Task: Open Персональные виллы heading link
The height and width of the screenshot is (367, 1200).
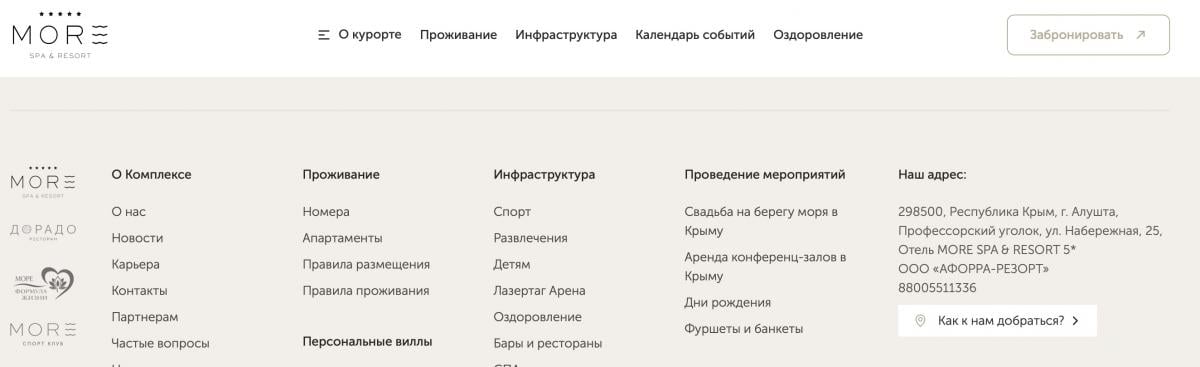Action: [x=367, y=341]
